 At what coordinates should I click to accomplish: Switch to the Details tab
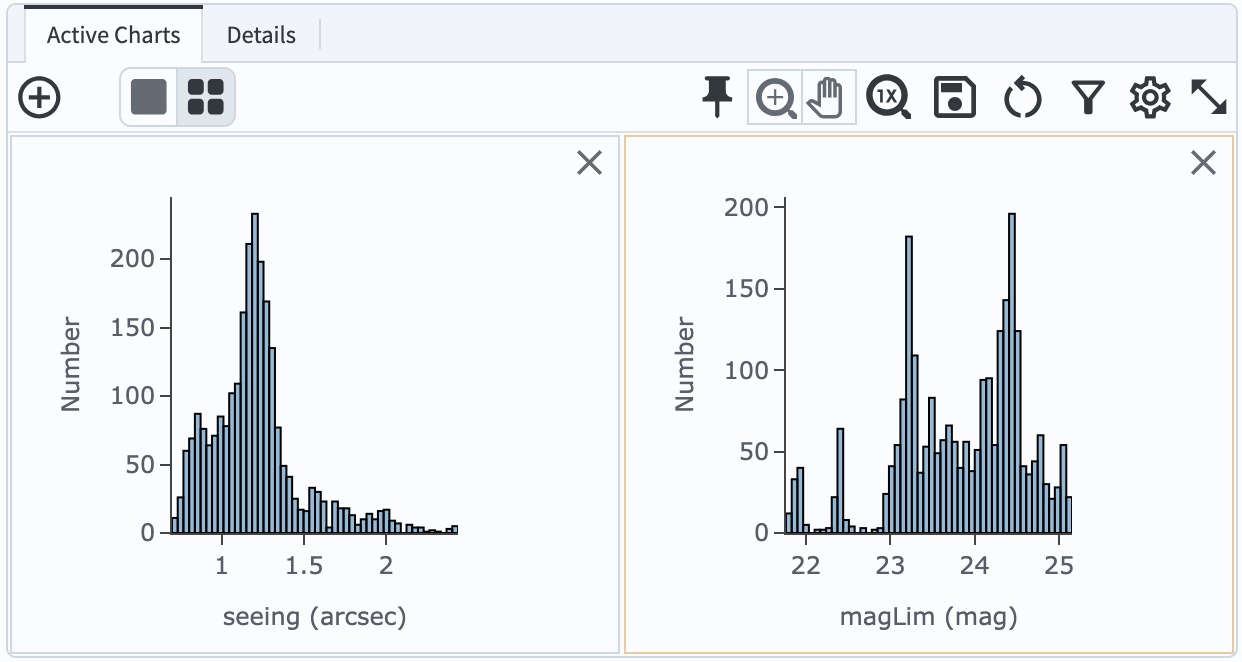pyautogui.click(x=260, y=34)
